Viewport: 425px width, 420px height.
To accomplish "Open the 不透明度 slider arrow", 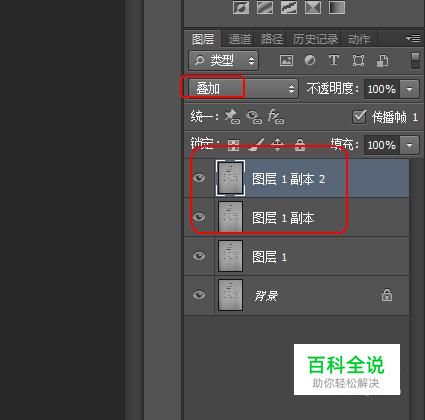I will (x=409, y=89).
